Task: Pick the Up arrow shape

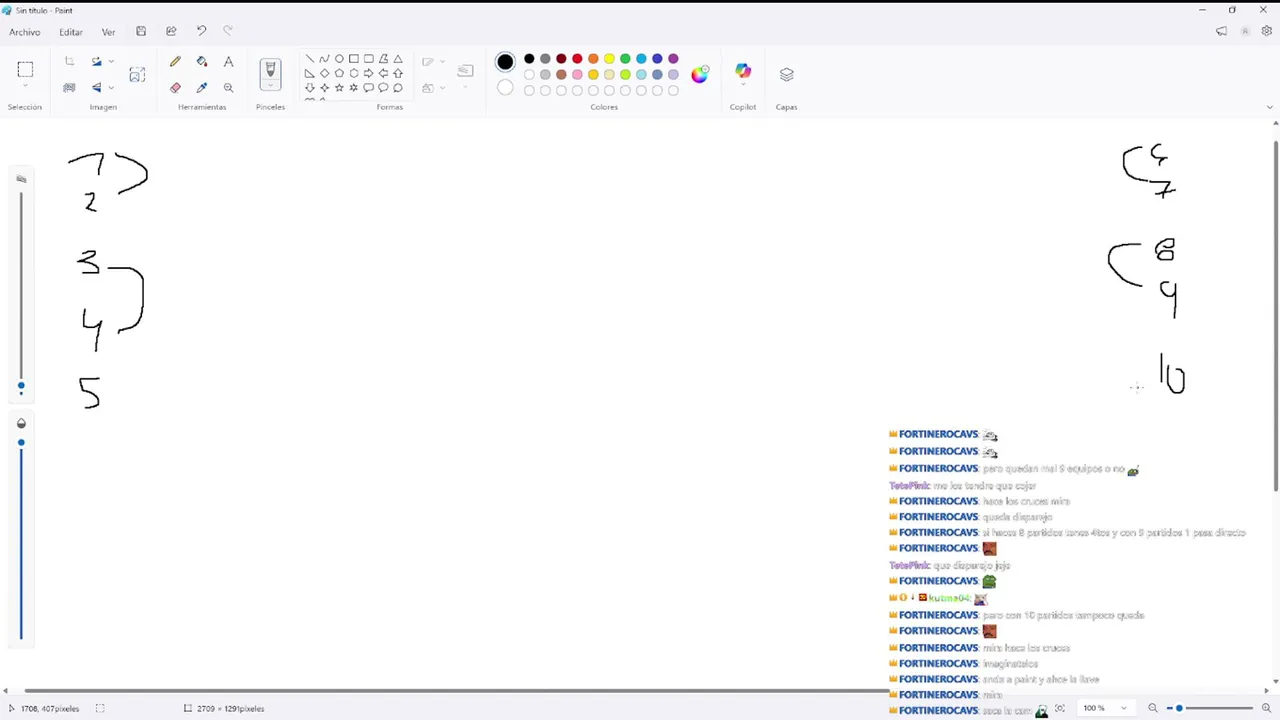Action: point(398,73)
